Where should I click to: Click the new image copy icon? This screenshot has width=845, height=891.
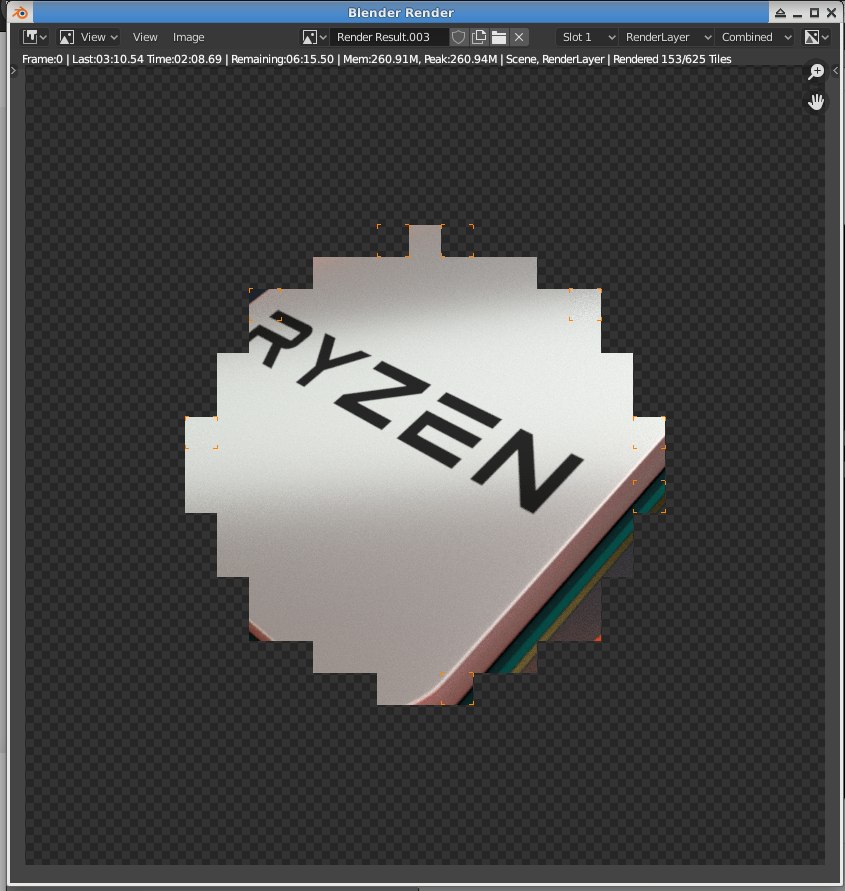[479, 38]
